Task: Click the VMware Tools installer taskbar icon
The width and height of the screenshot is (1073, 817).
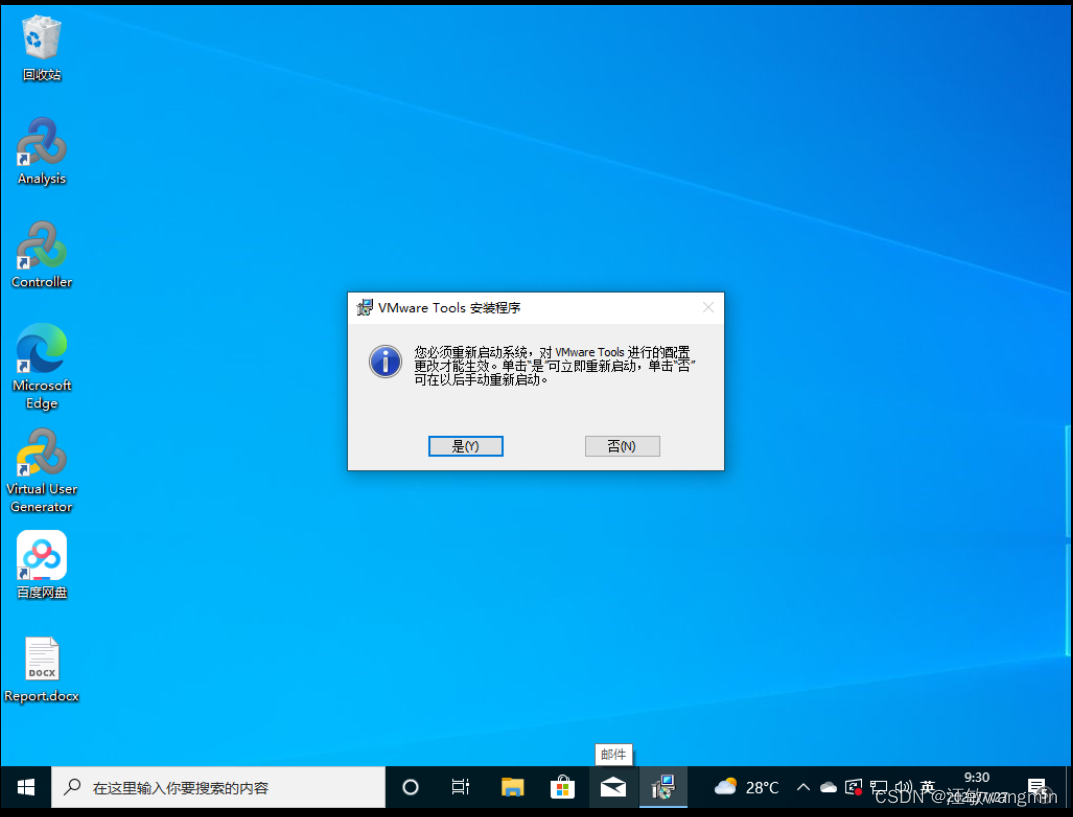Action: pyautogui.click(x=663, y=788)
